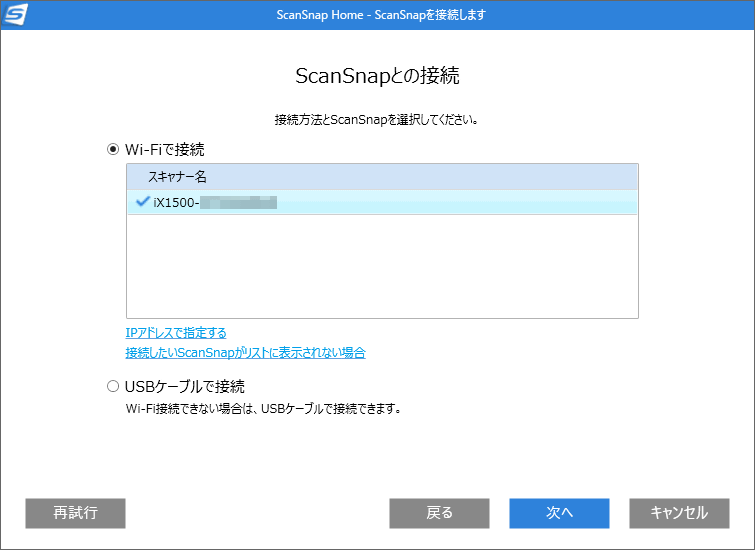
Task: Cancel setup with the キャンセル button
Action: tap(679, 513)
